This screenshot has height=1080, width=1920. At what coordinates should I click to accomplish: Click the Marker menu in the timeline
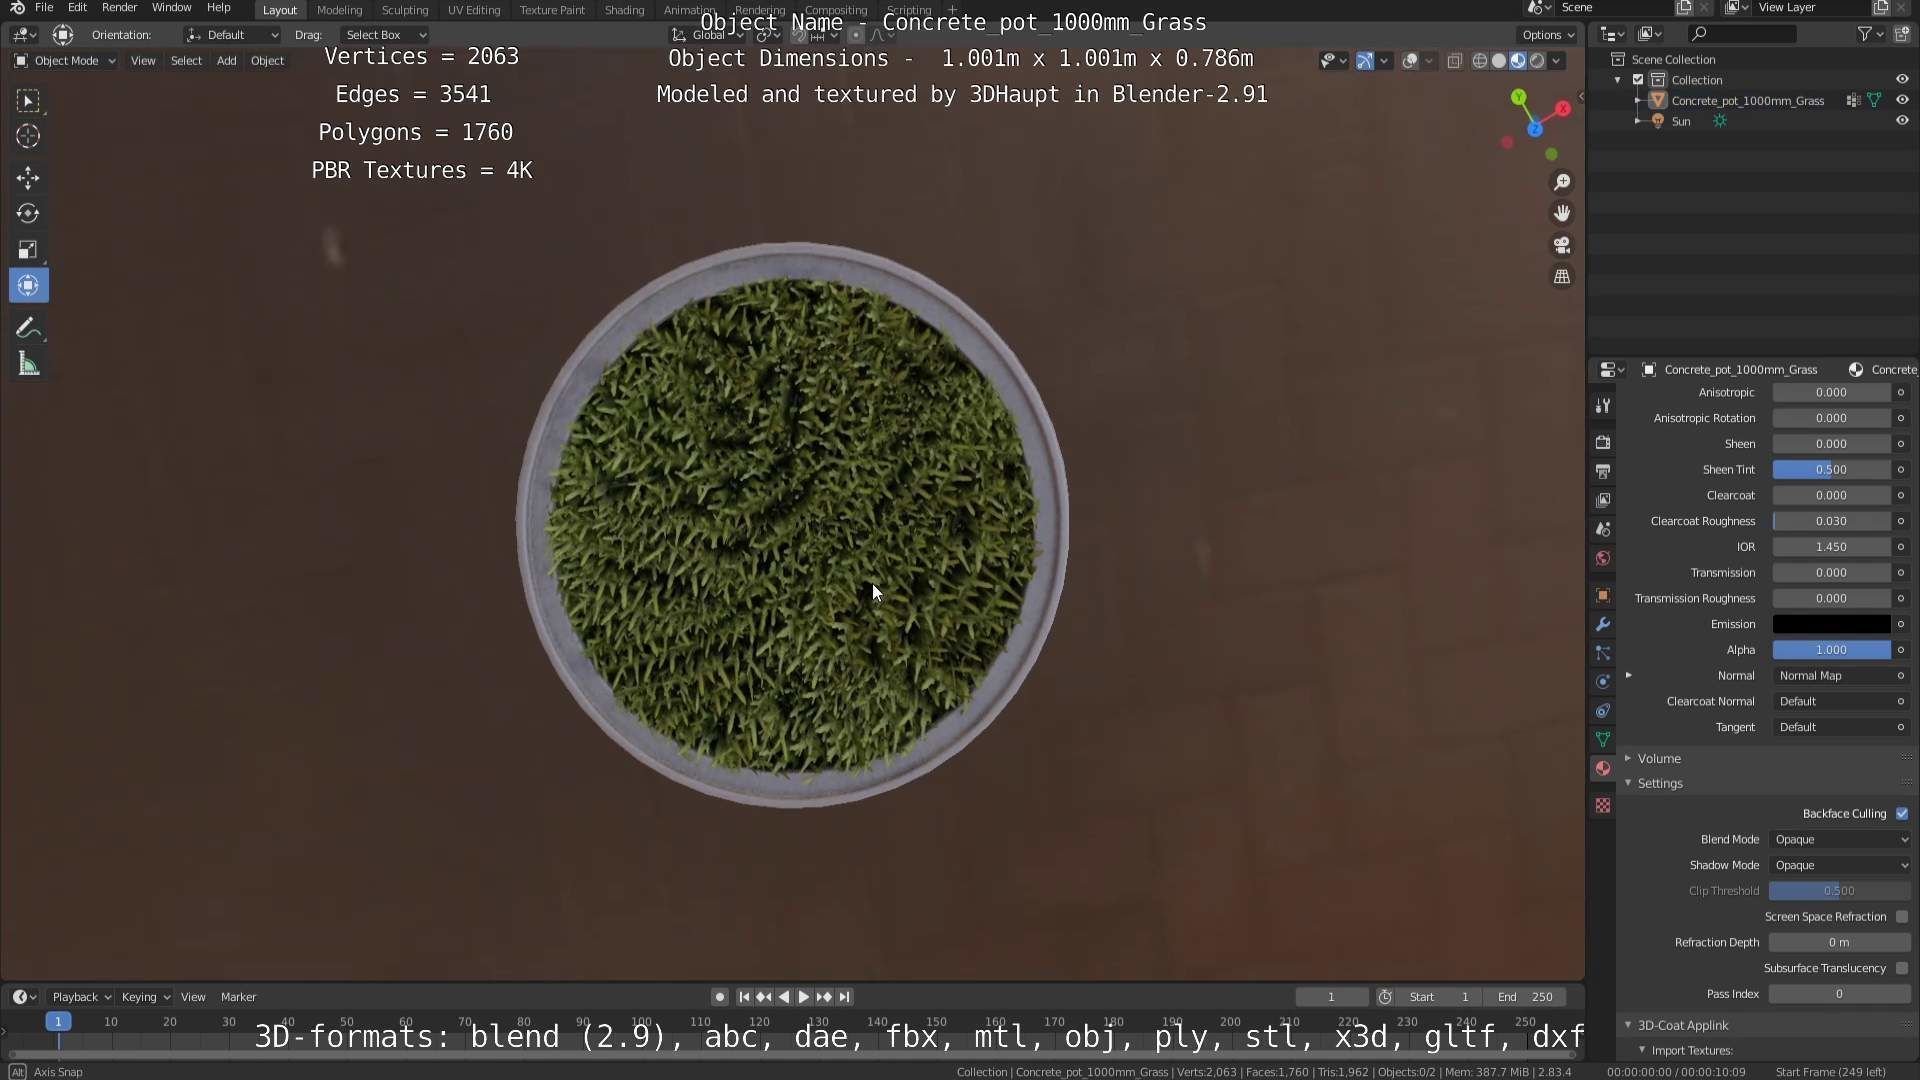(x=238, y=998)
